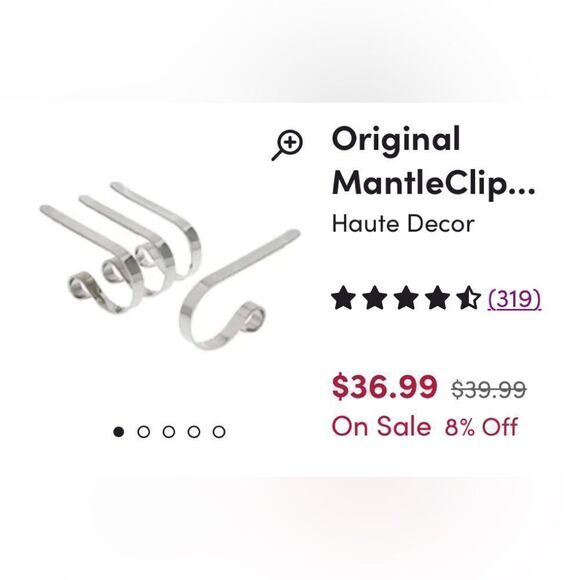Click the magnifier zoom-in icon

[x=287, y=145]
